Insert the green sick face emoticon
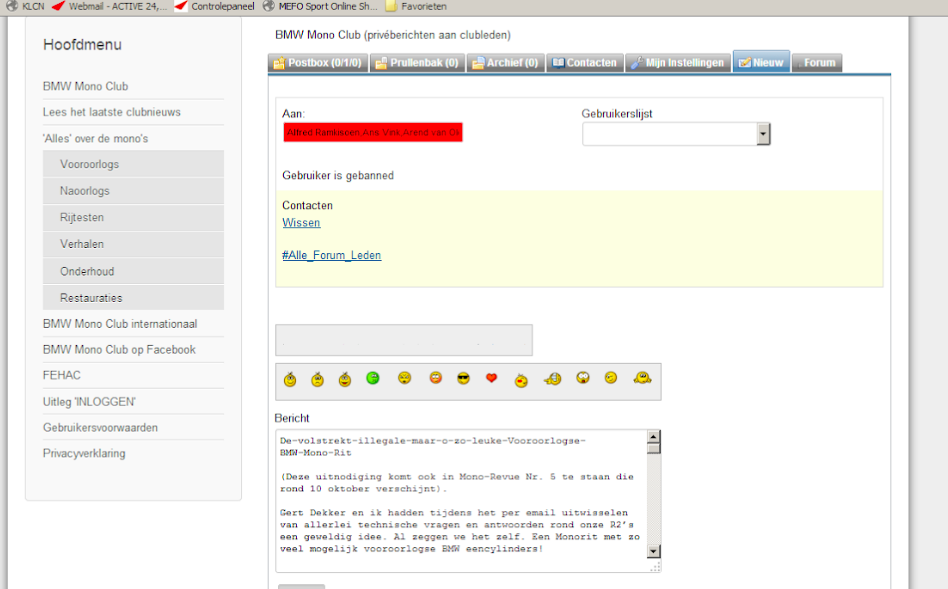 (373, 378)
